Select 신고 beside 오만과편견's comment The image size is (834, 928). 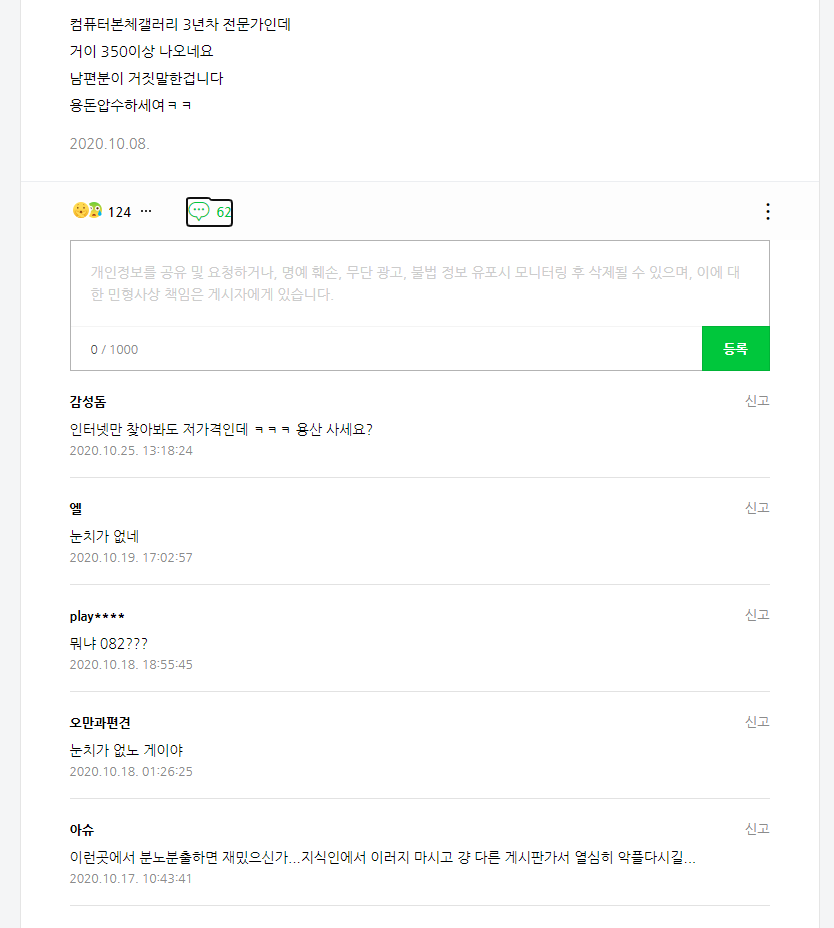click(x=757, y=722)
